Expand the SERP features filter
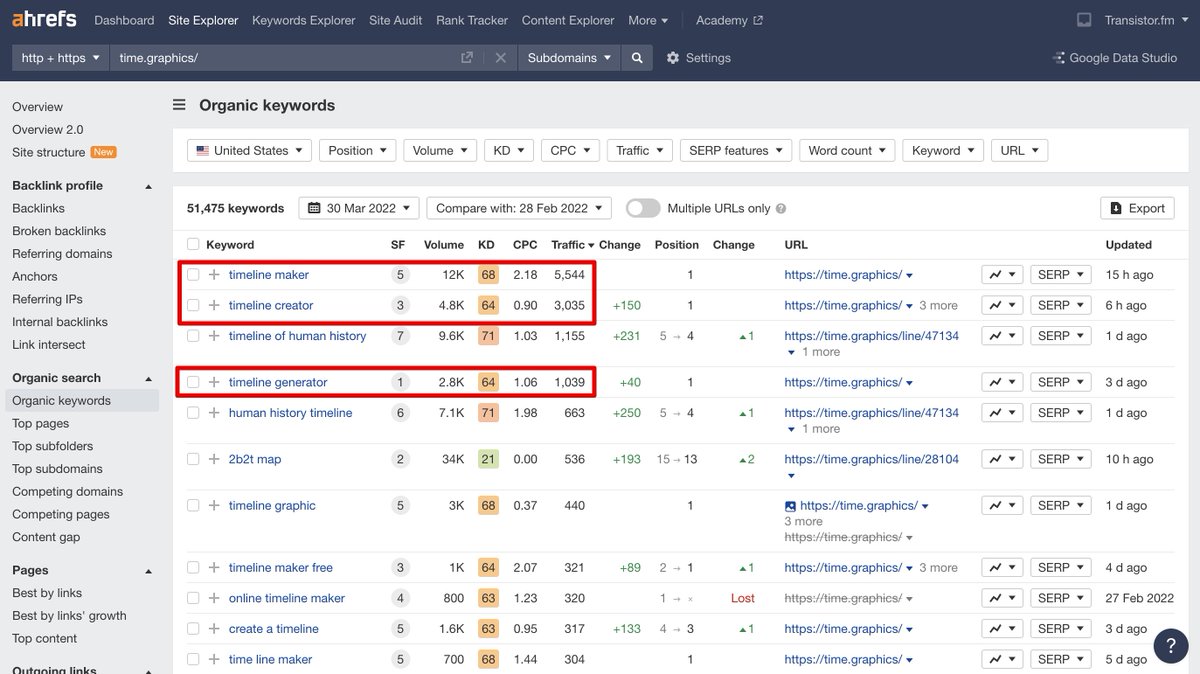 click(736, 151)
